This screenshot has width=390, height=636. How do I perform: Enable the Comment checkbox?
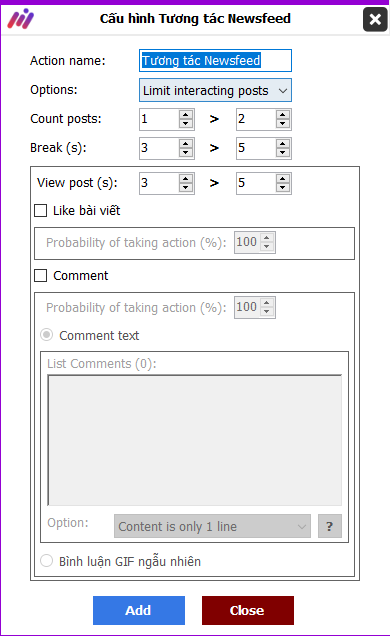[41, 276]
